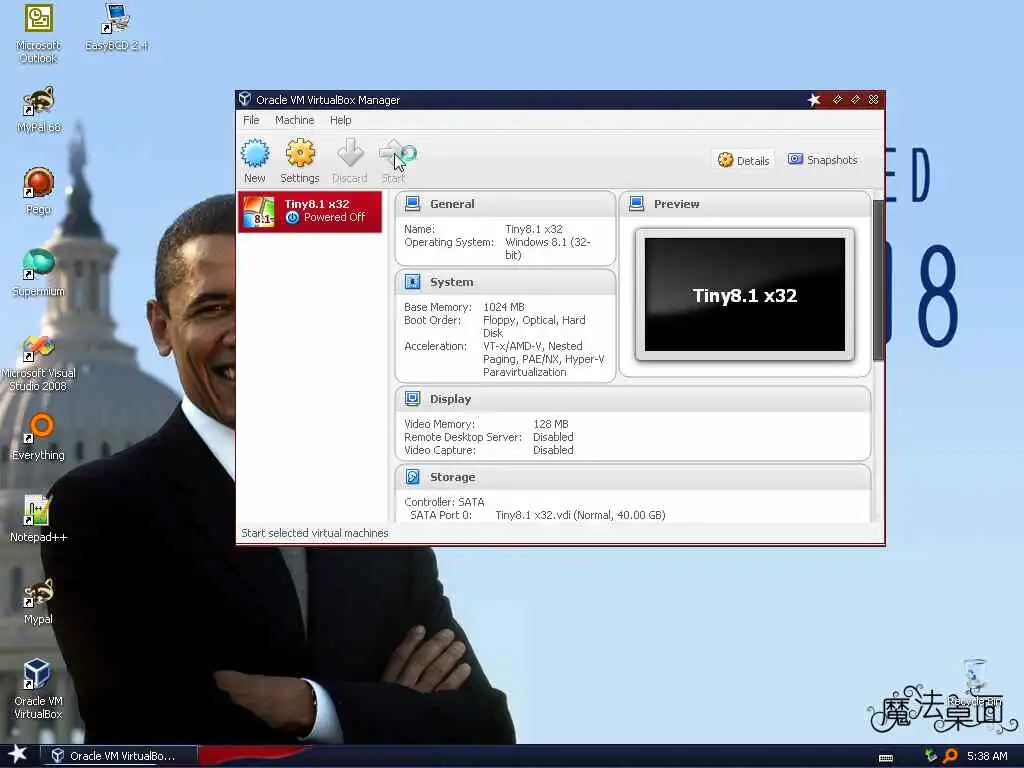Click Oracle VM VirtualBox taskbar button
The height and width of the screenshot is (768, 1024).
click(120, 756)
